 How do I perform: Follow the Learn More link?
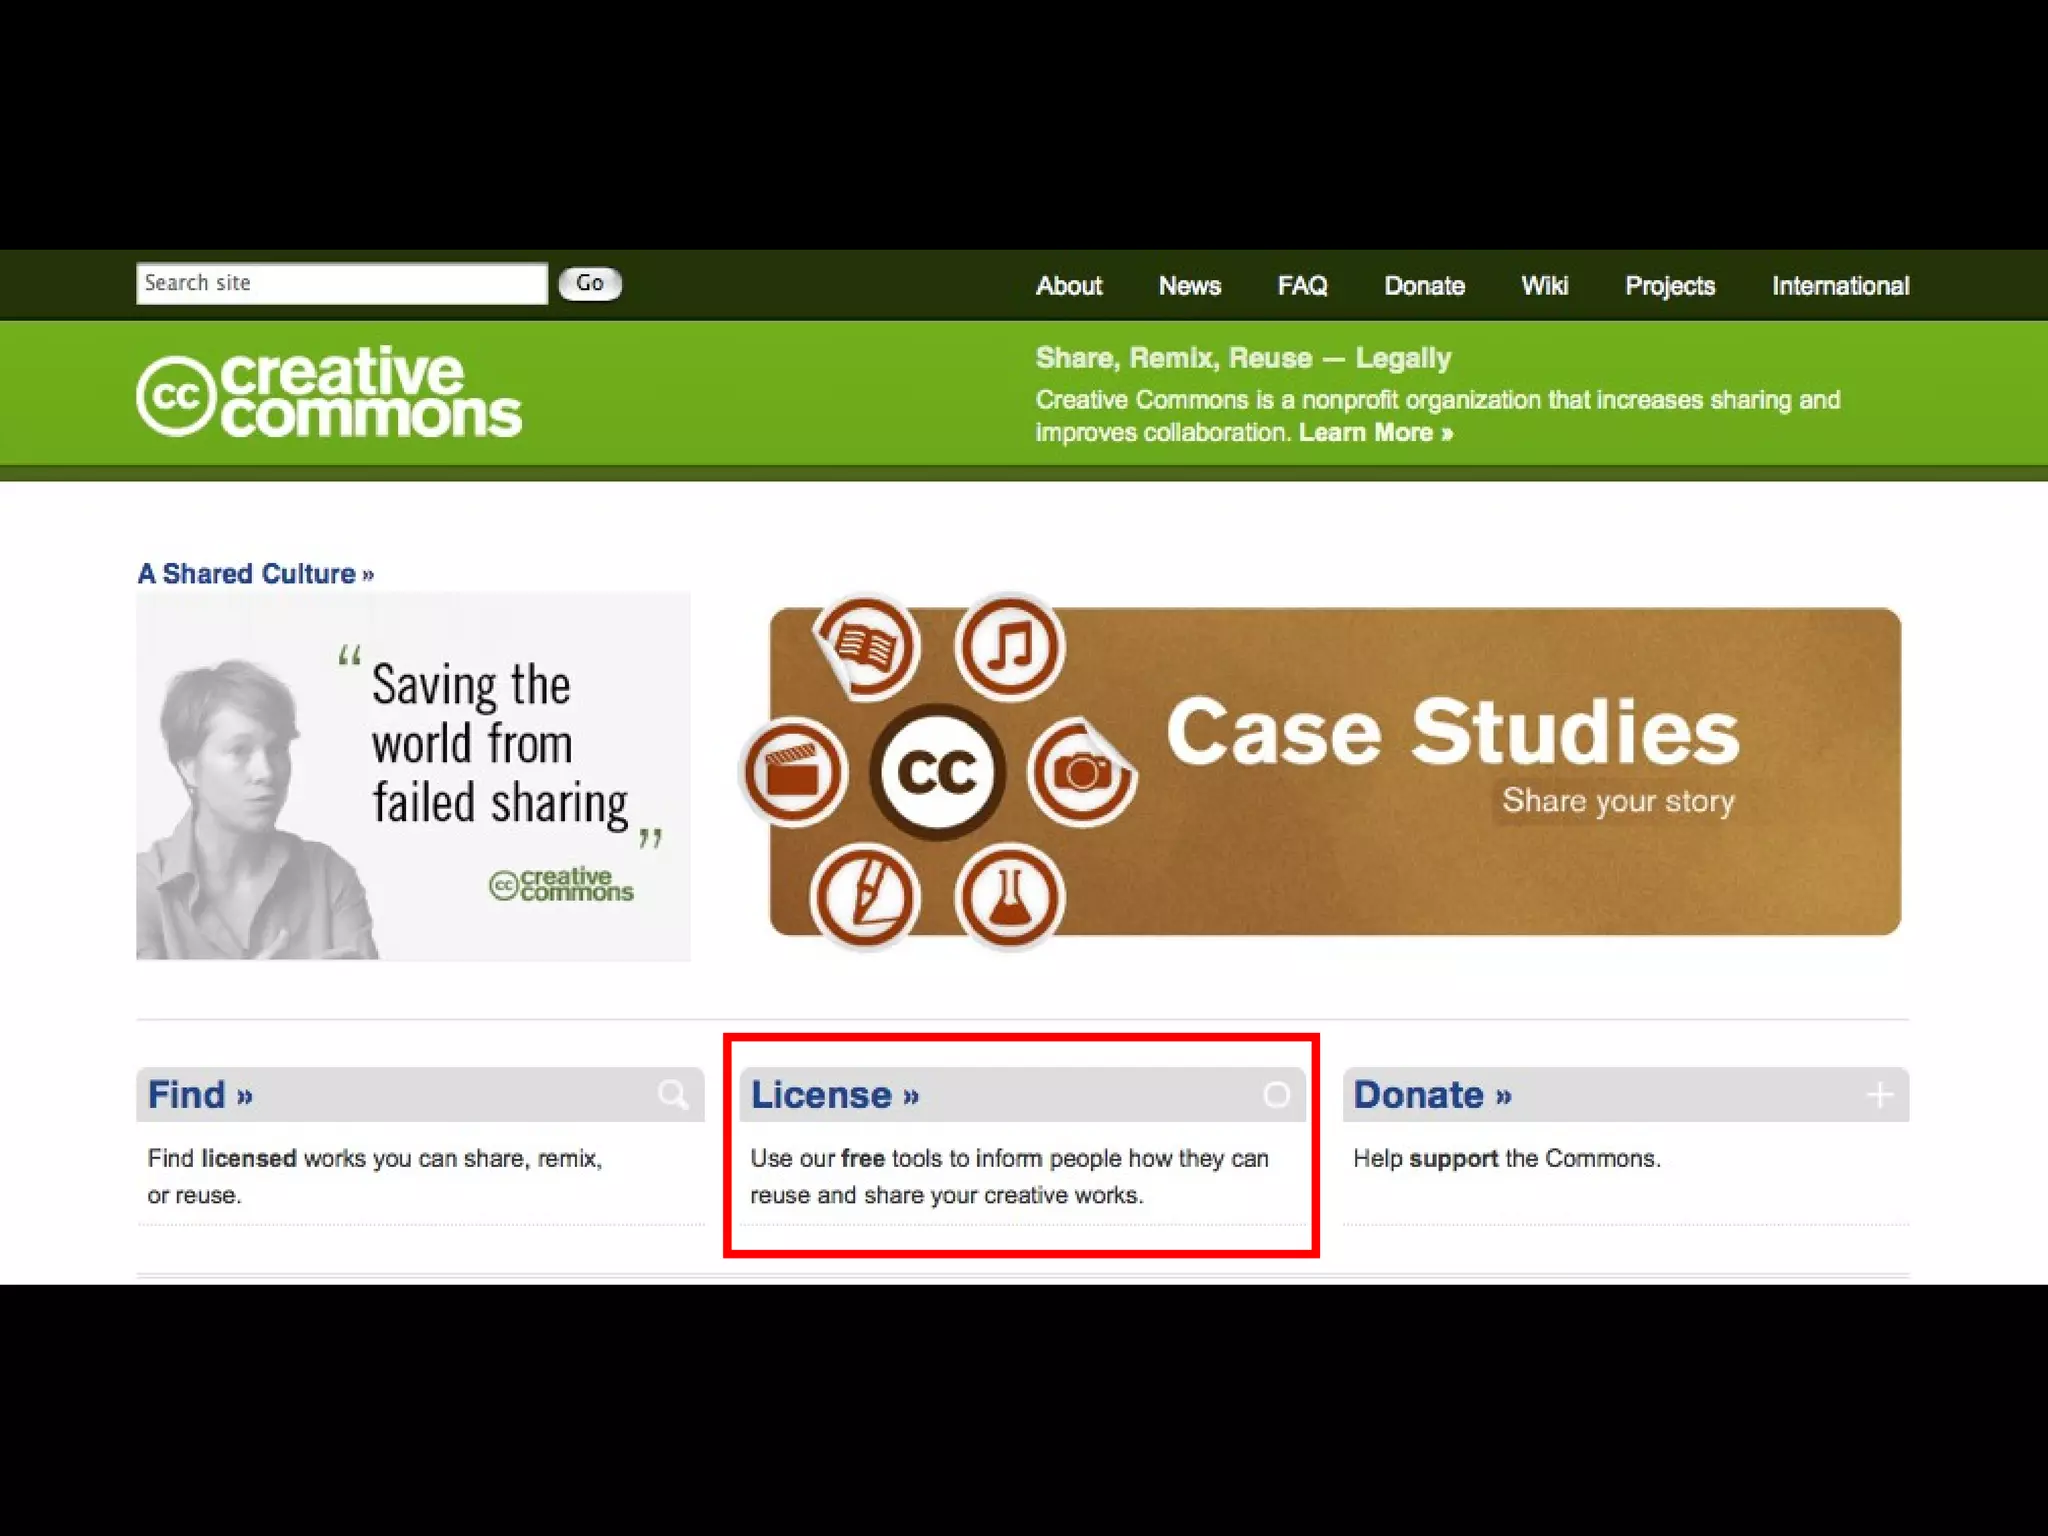1375,433
